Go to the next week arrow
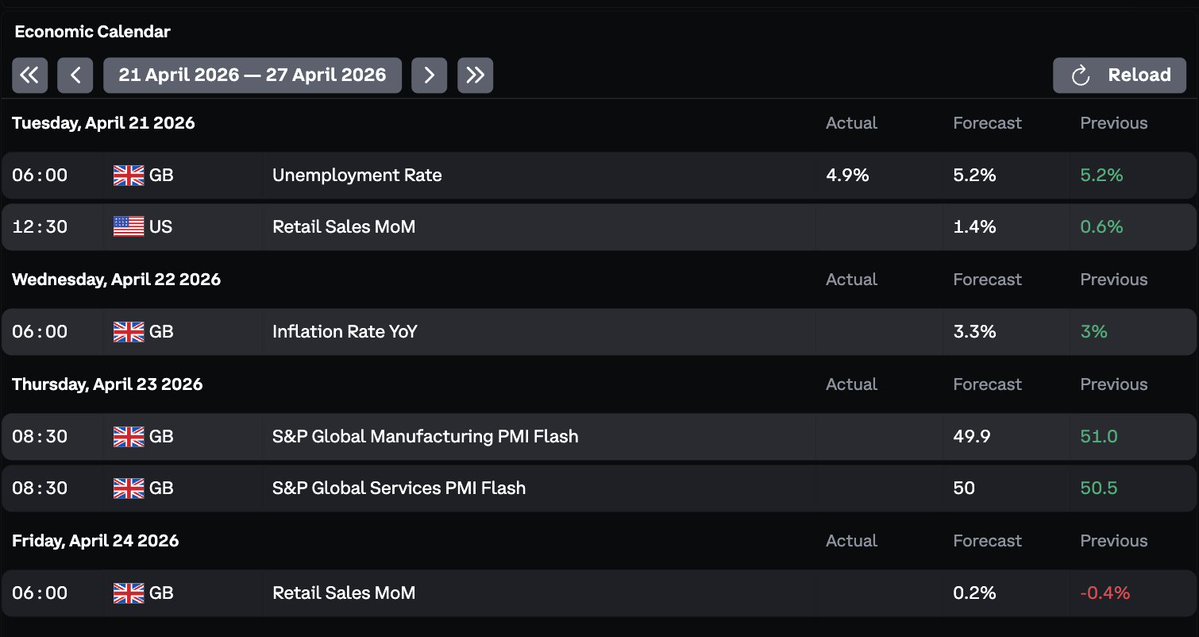The image size is (1199, 637). click(x=429, y=75)
